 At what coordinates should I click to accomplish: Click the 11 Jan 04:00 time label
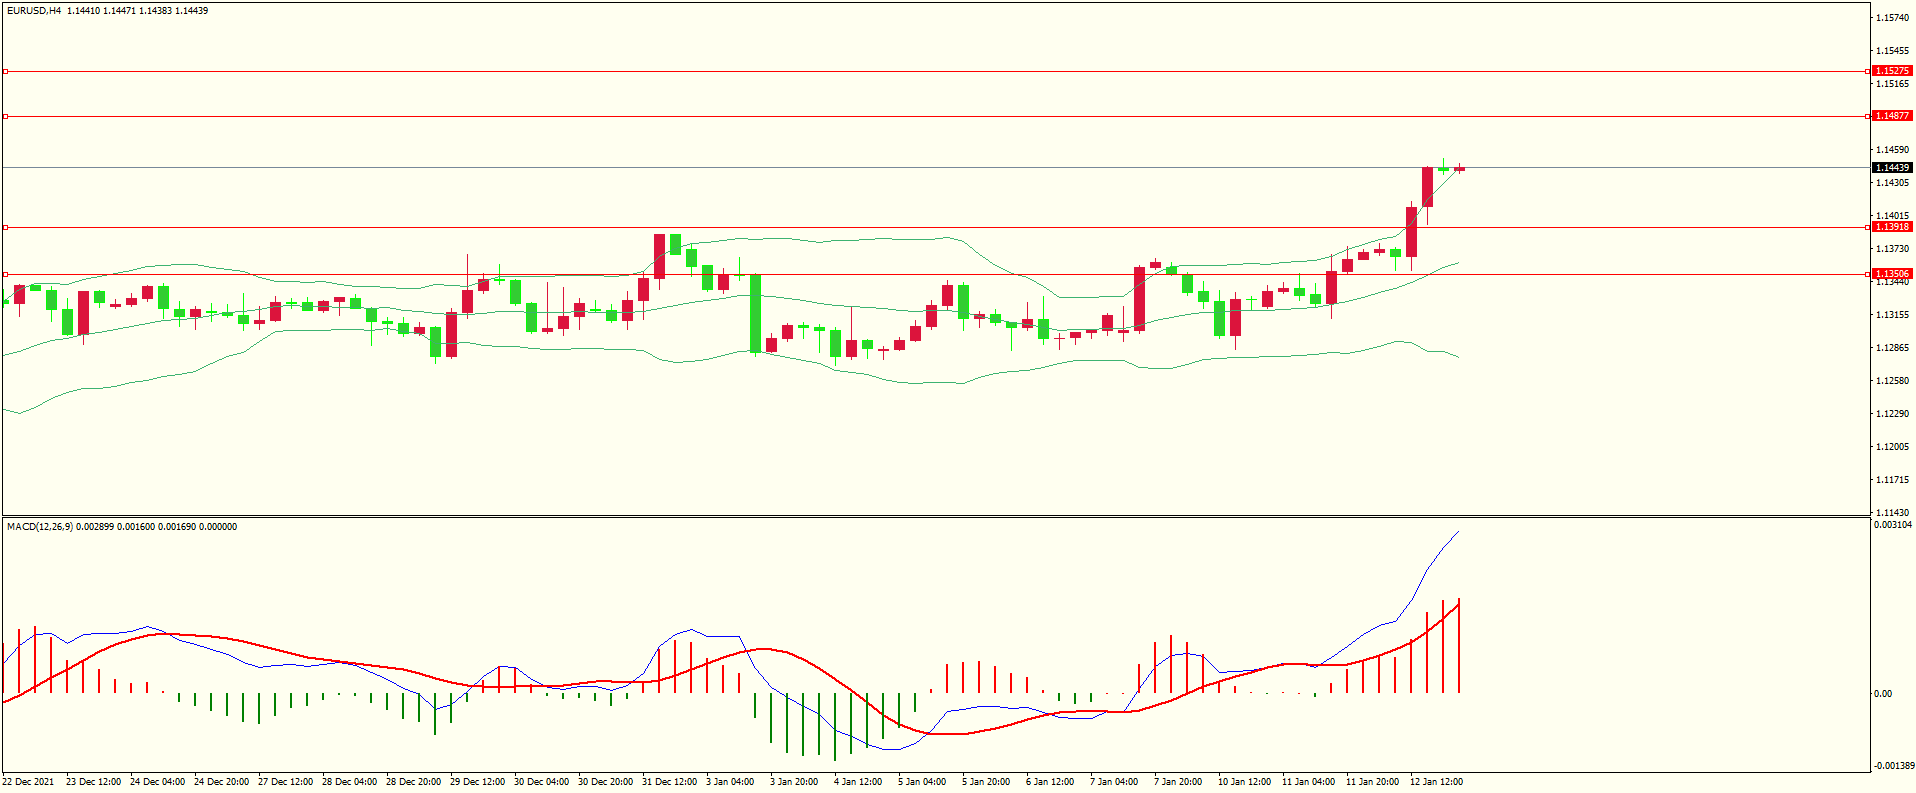coord(1308,782)
